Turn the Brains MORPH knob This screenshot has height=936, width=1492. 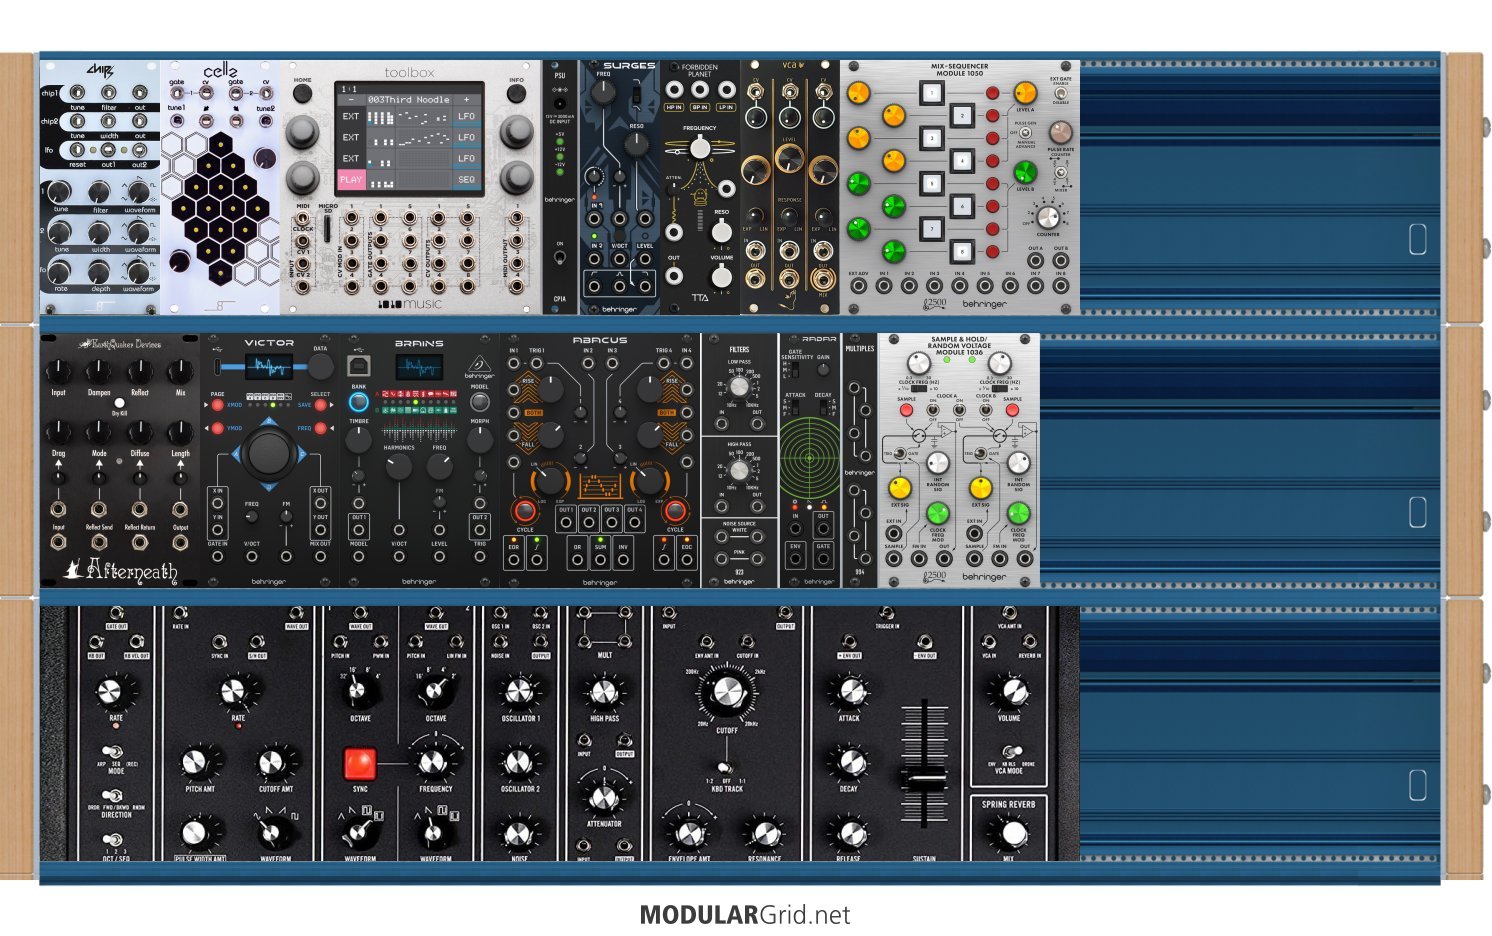pyautogui.click(x=480, y=438)
